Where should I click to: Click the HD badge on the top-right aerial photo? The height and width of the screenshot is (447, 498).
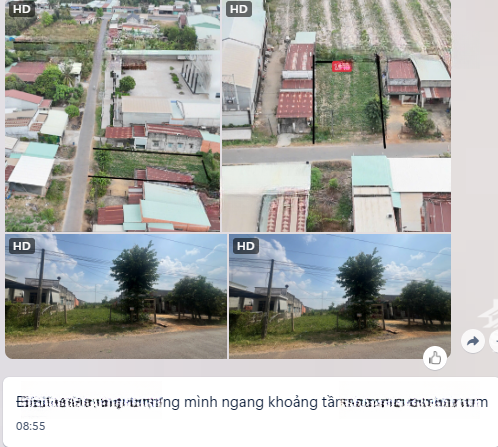click(x=239, y=9)
